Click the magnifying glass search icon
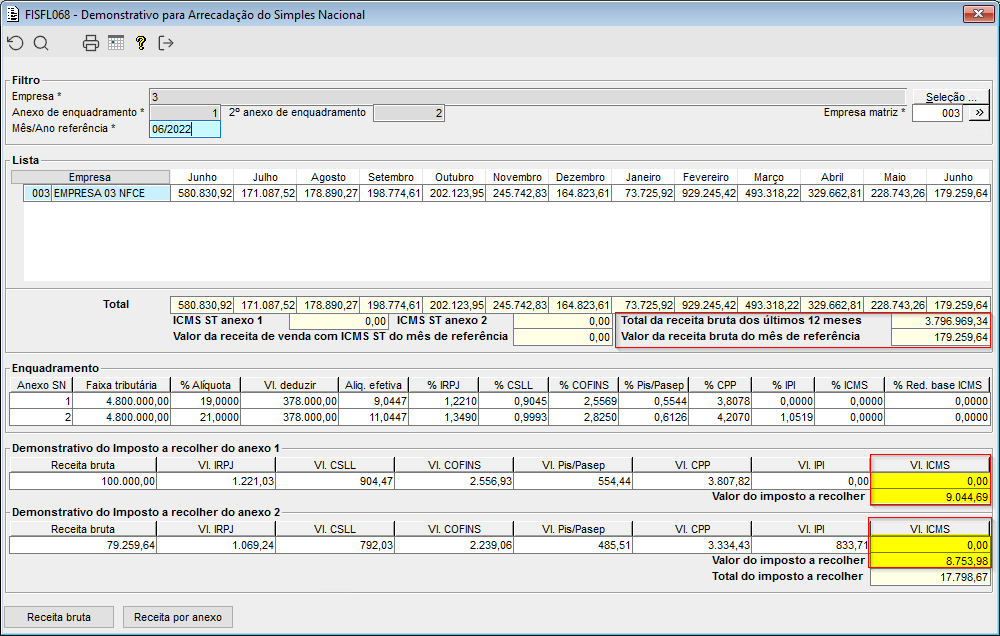Image resolution: width=1000 pixels, height=636 pixels. 41,43
